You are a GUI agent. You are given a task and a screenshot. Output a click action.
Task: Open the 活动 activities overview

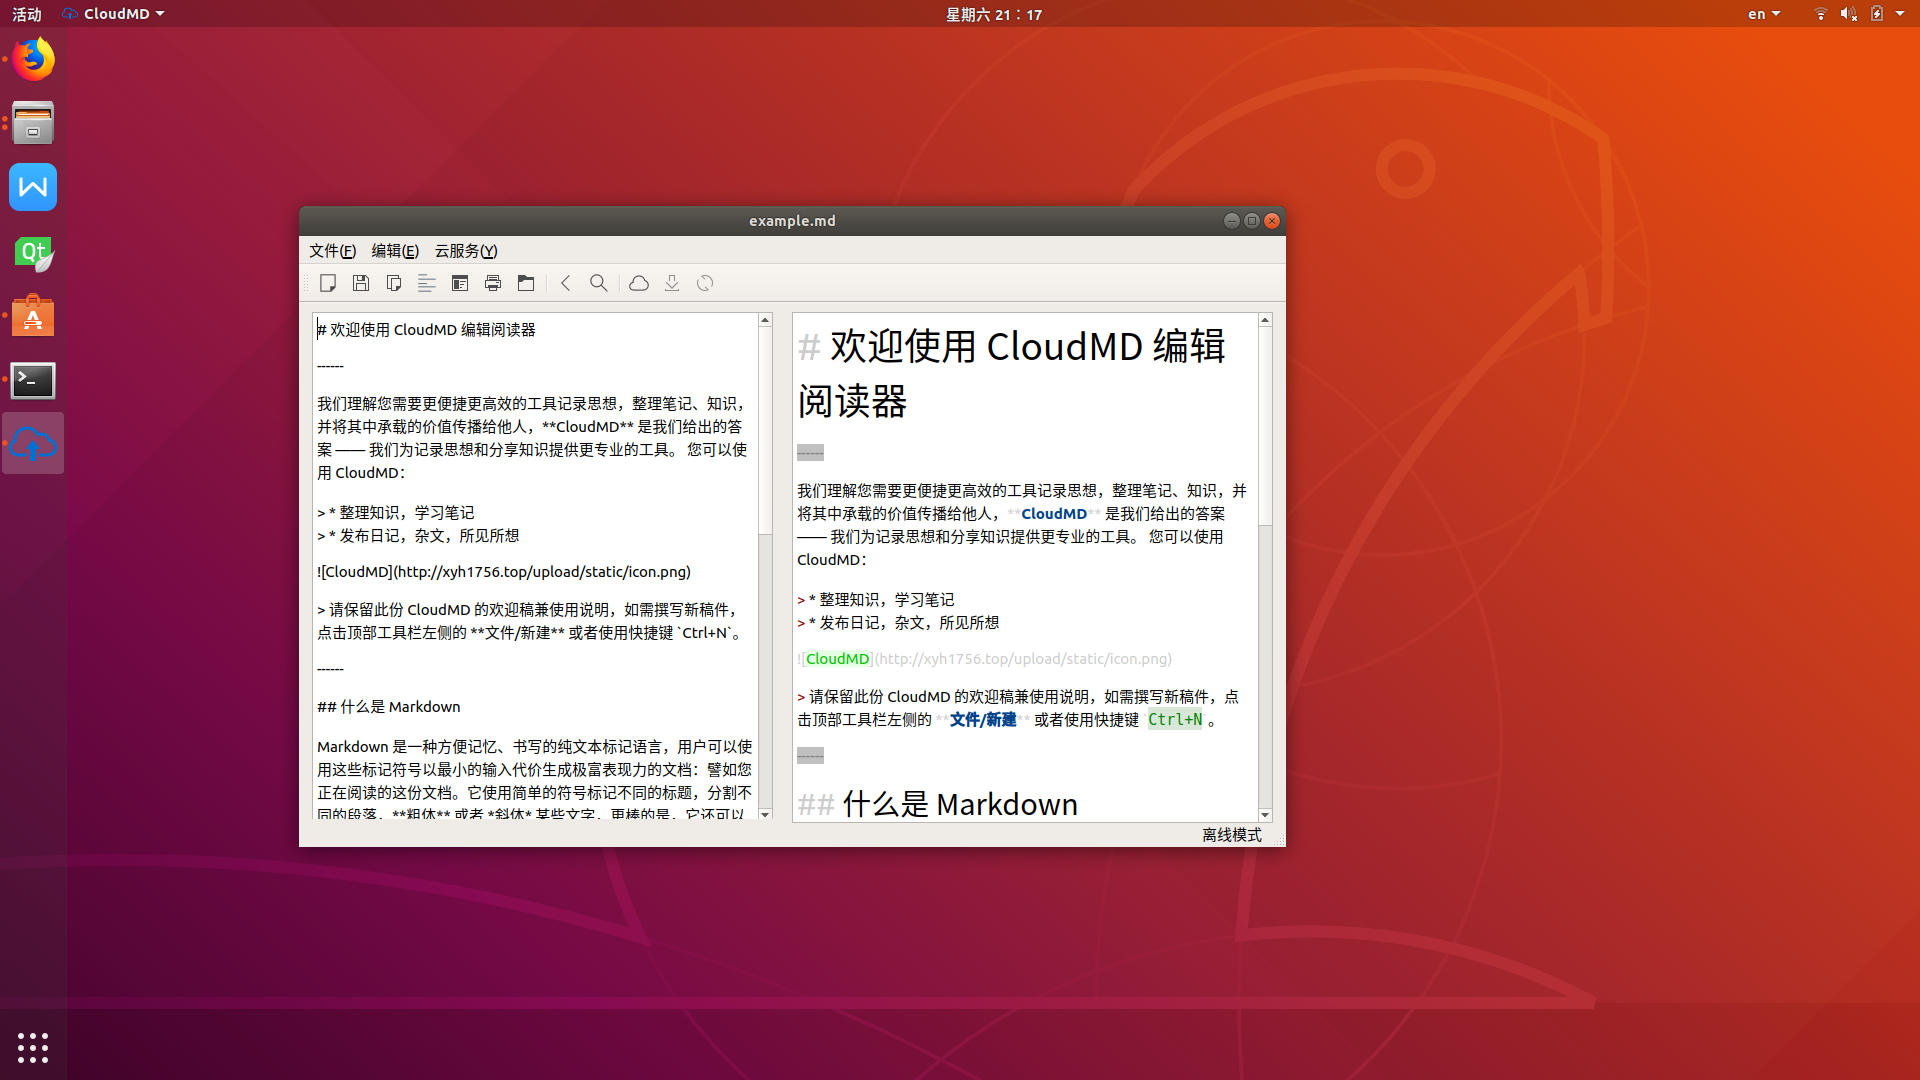tap(27, 14)
